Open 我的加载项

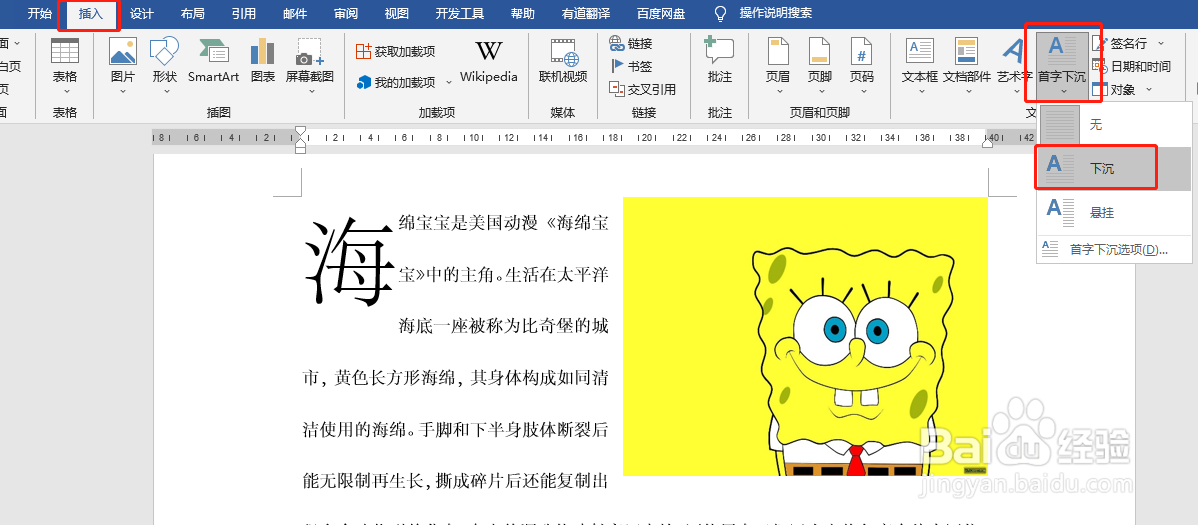(x=396, y=82)
